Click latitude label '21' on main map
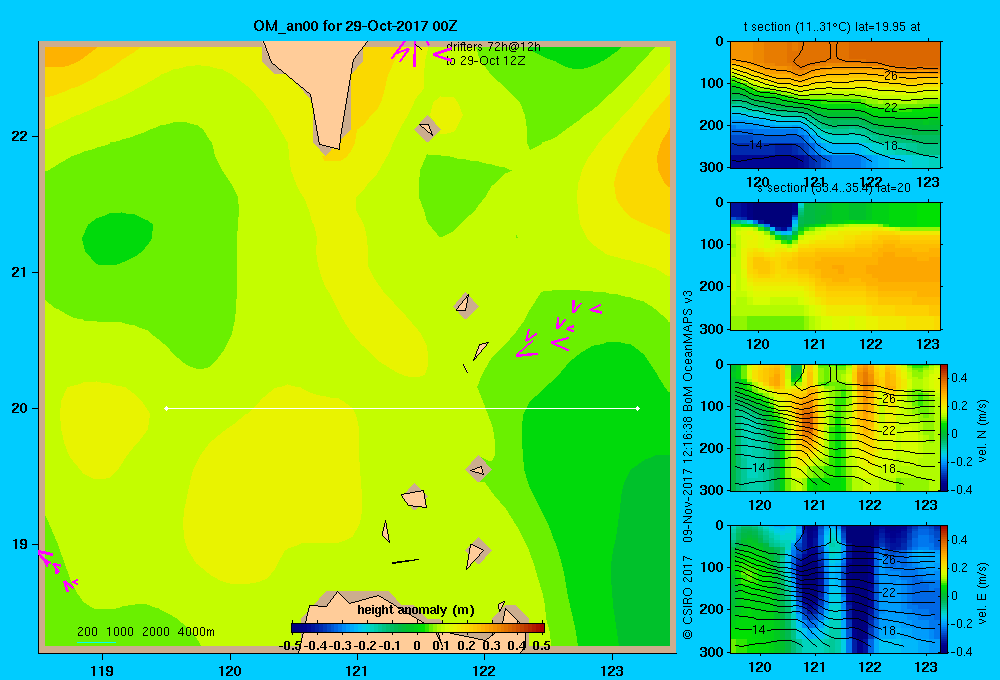The height and width of the screenshot is (680, 1000). [20, 272]
